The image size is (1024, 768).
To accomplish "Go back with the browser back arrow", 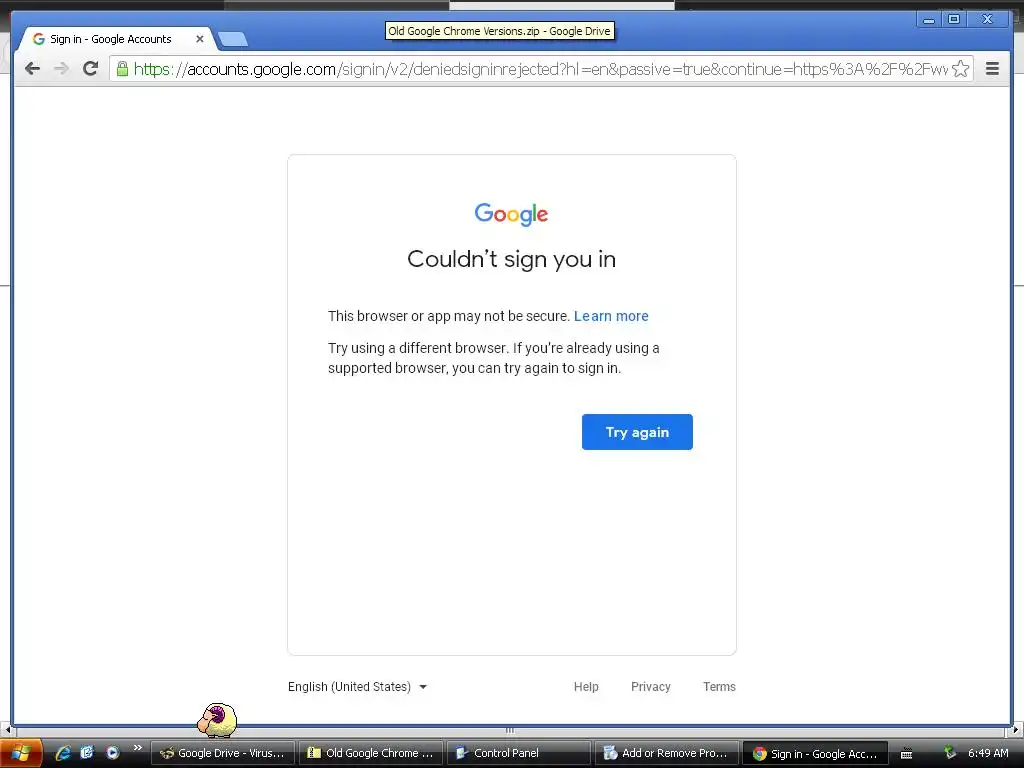I will point(32,69).
